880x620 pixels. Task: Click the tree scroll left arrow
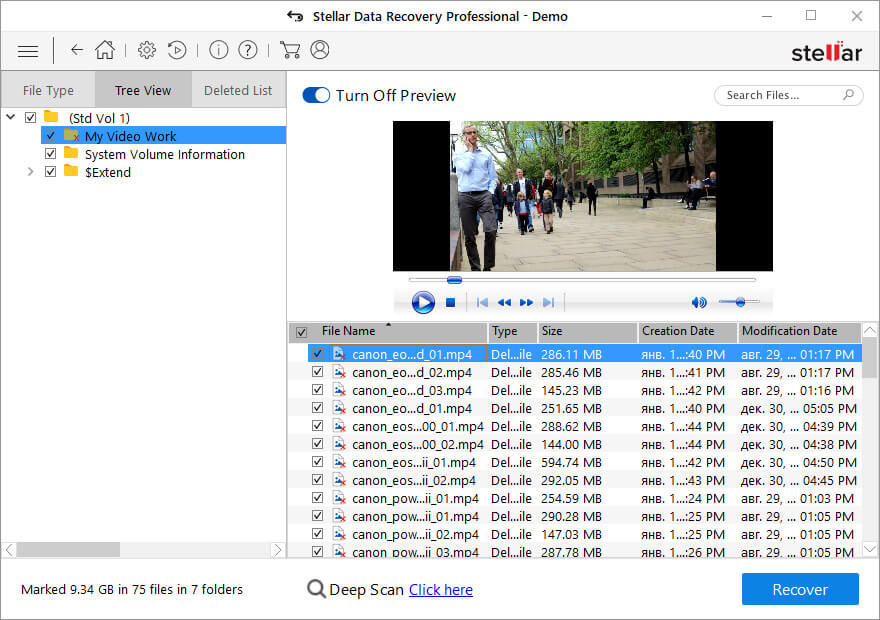tap(10, 549)
